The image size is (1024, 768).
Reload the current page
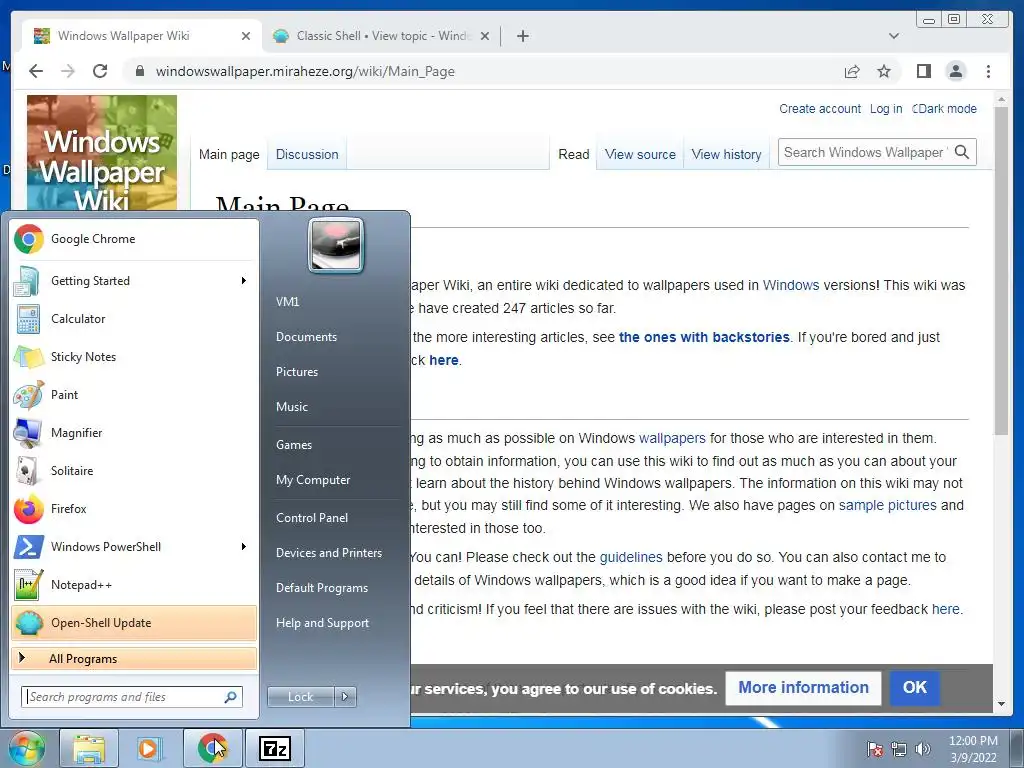[x=100, y=71]
